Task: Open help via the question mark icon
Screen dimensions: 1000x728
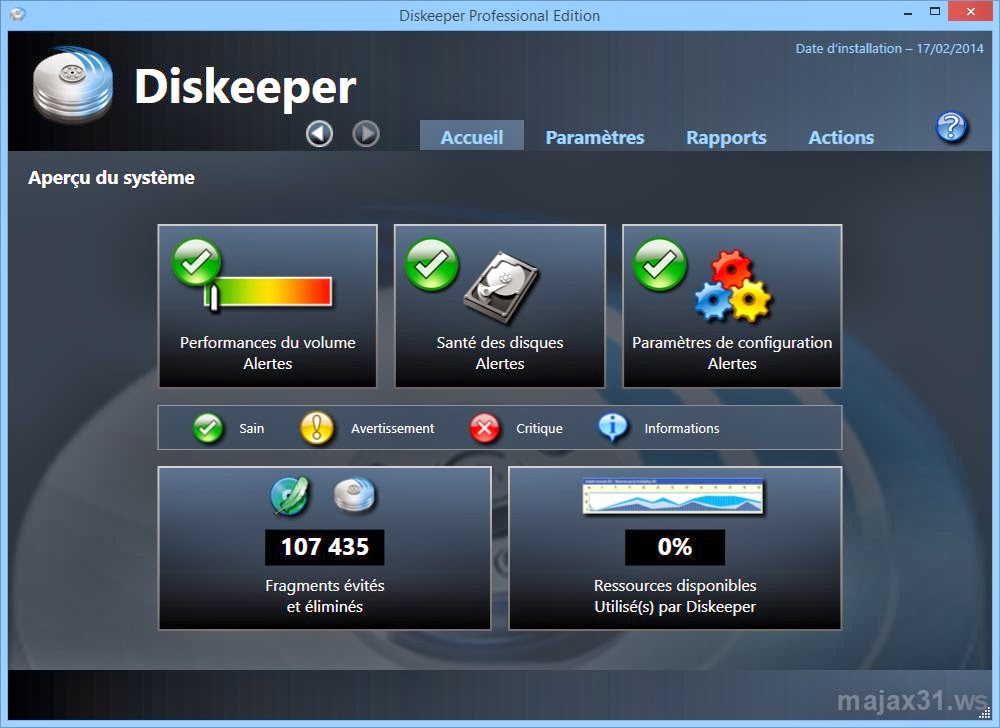Action: [951, 126]
